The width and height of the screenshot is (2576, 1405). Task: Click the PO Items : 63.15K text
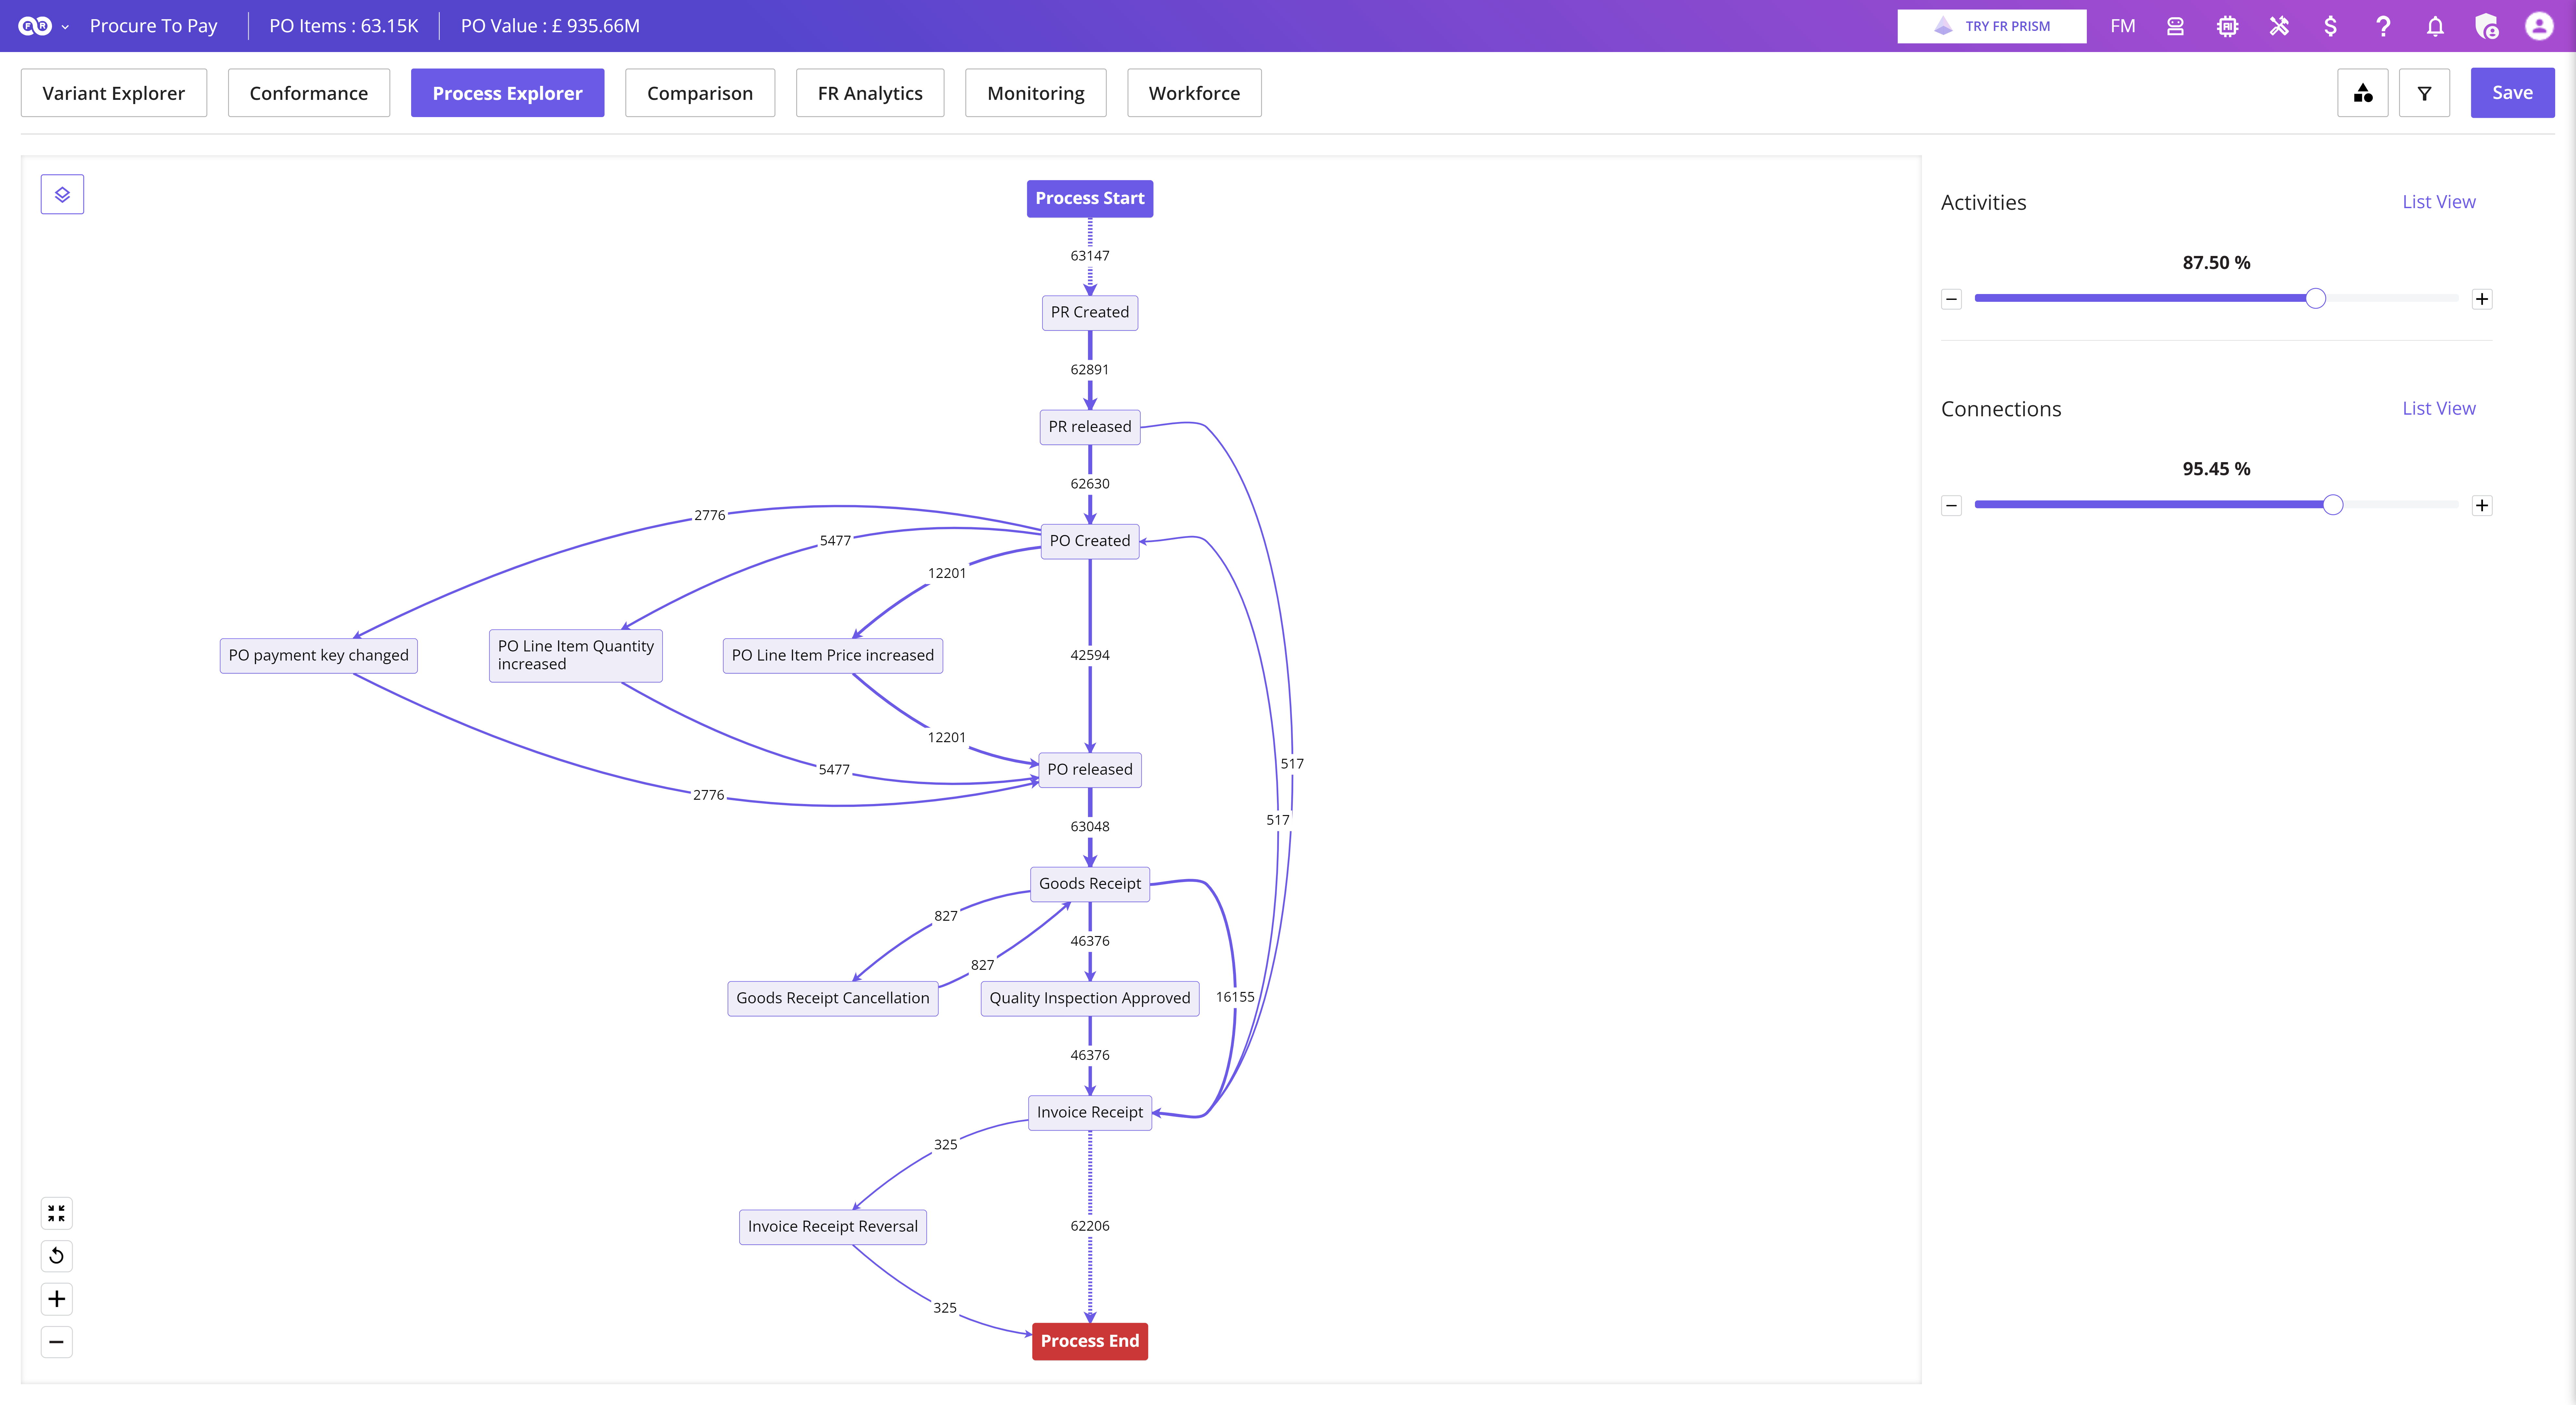(x=344, y=26)
